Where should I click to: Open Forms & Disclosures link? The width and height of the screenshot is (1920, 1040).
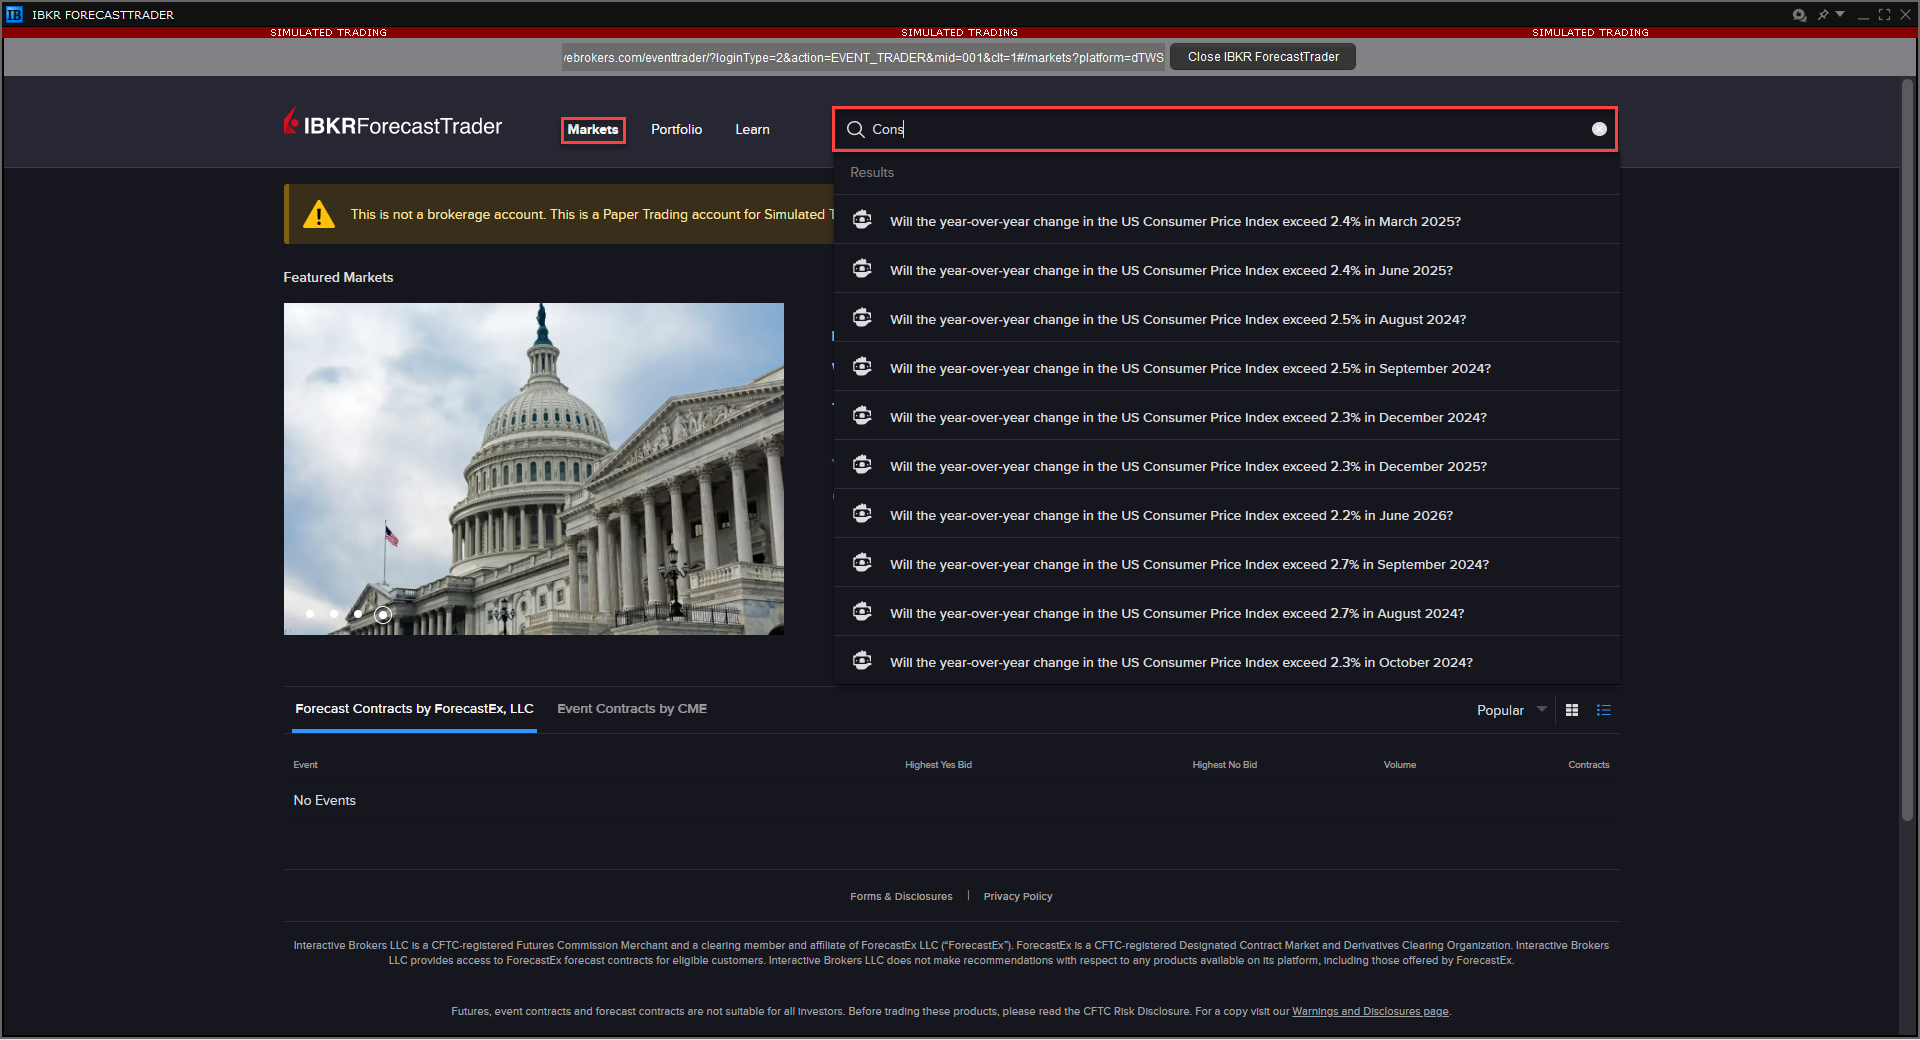click(901, 897)
